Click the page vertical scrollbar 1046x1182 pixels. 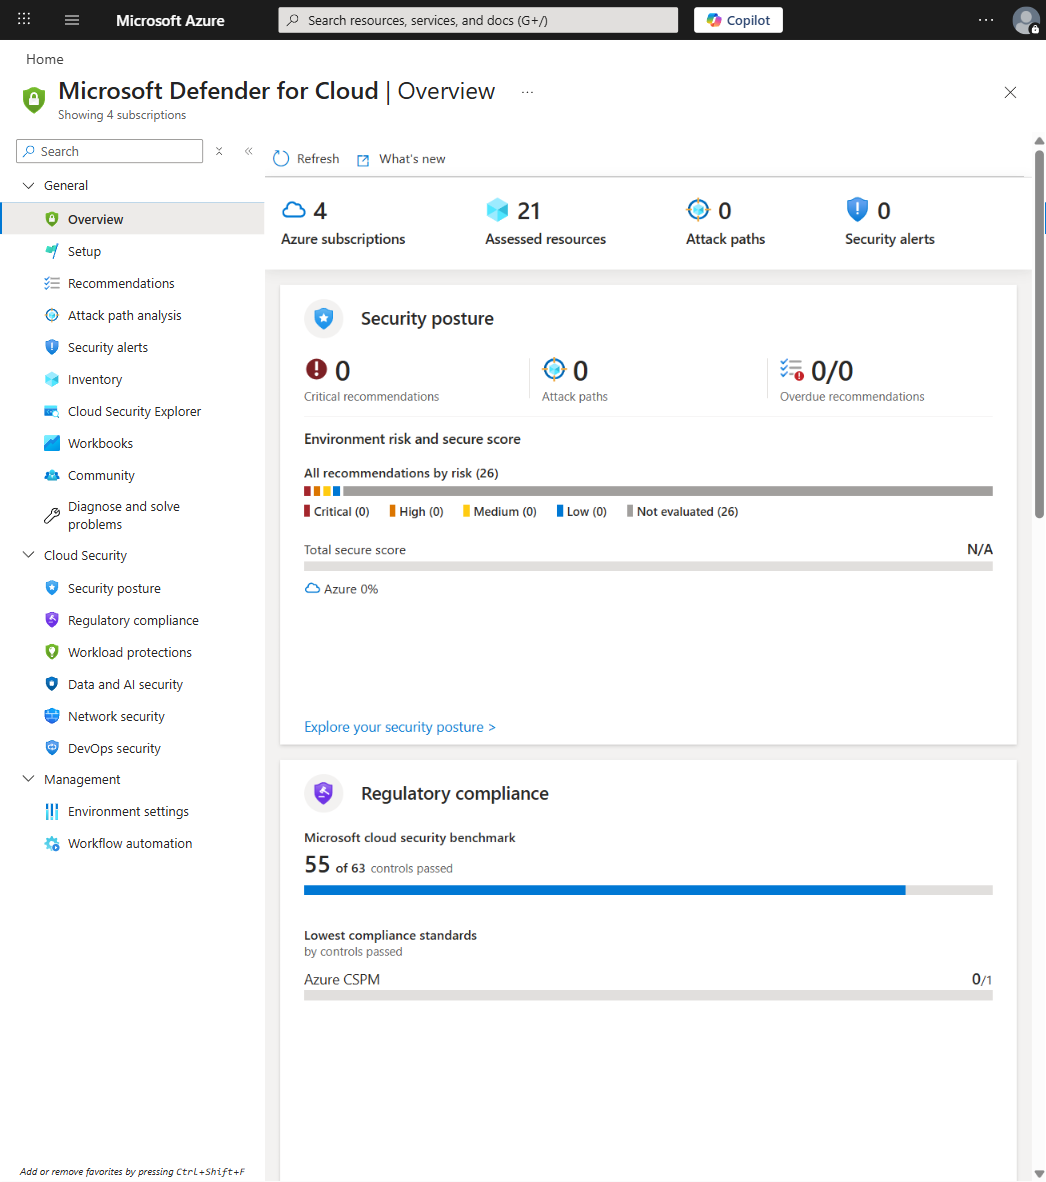tap(1039, 335)
